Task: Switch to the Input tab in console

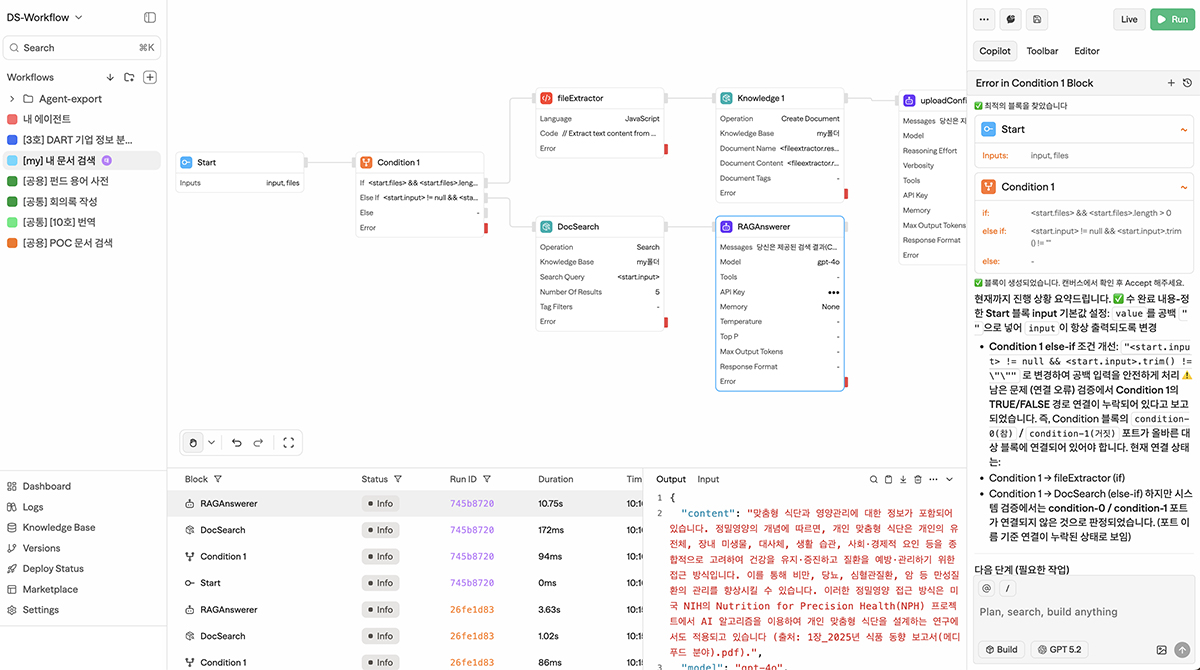Action: pyautogui.click(x=708, y=480)
